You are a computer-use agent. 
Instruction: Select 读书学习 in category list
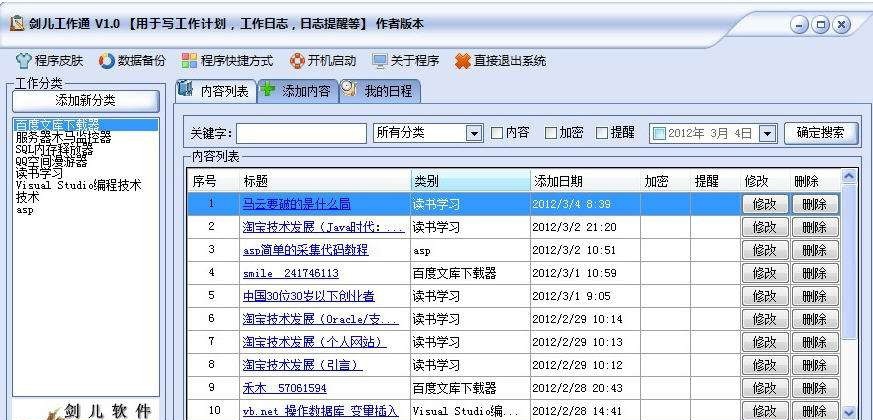point(39,173)
